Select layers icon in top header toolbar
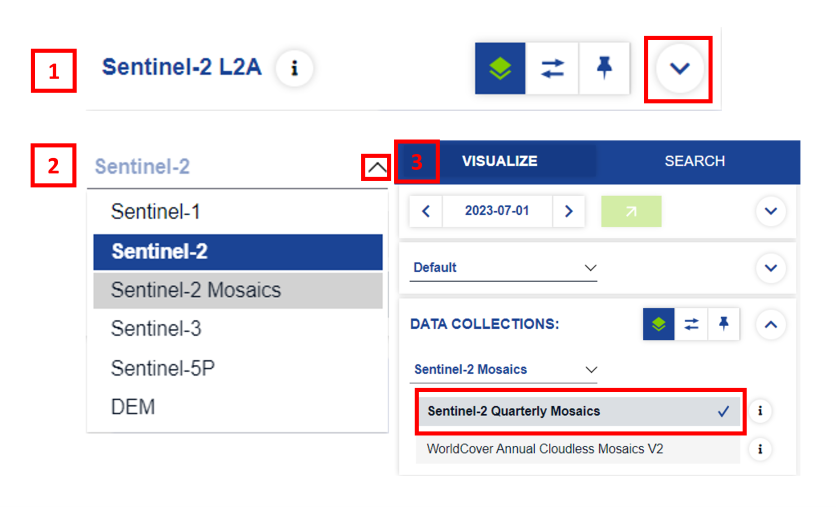The image size is (836, 507). 500,68
